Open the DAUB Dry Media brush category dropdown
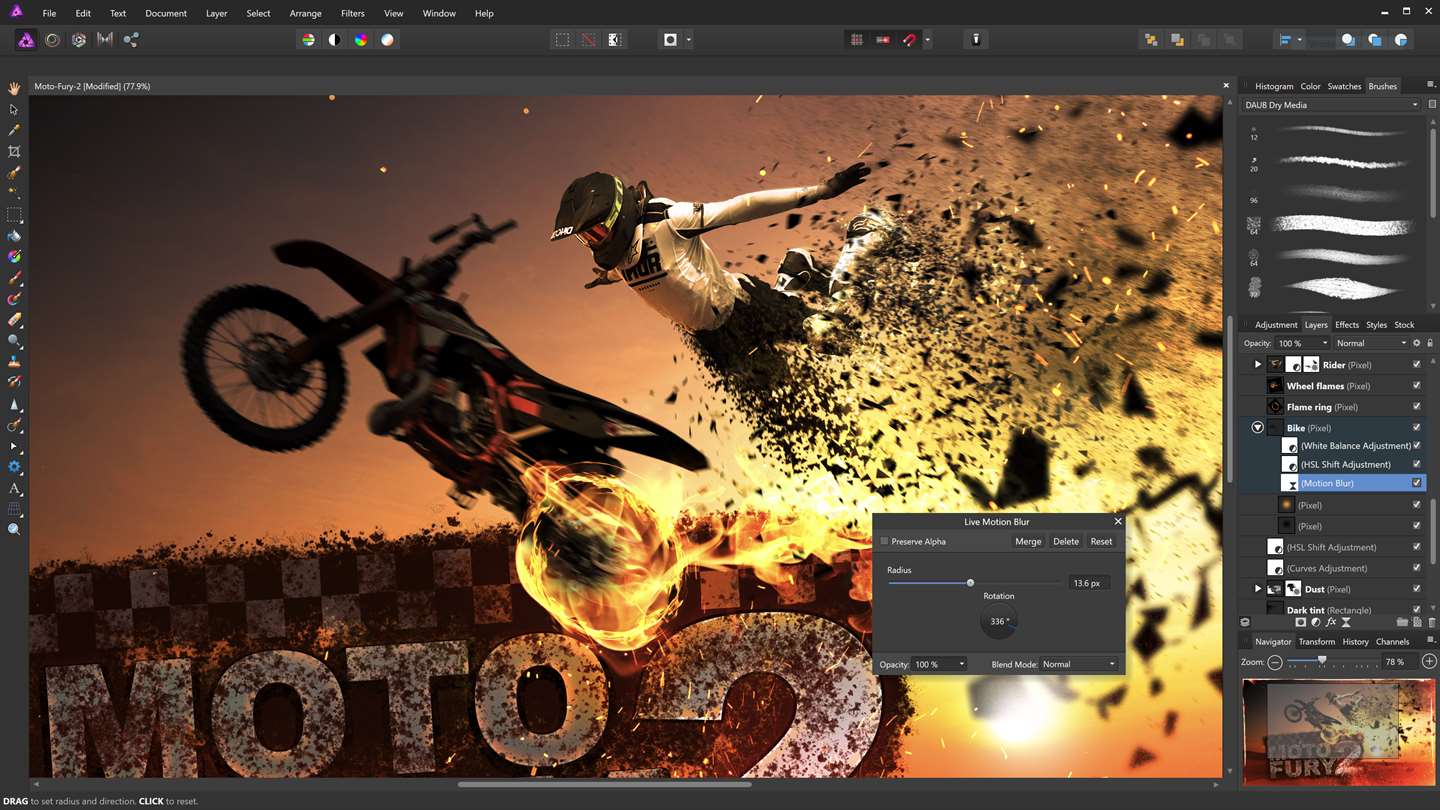 tap(1330, 105)
